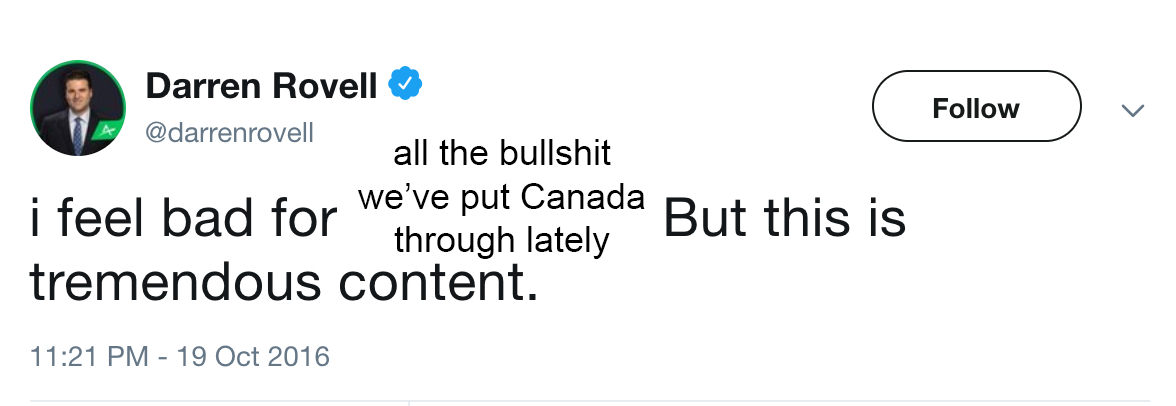Click the "i feel bad for" text
Image resolution: width=1176 pixels, height=406 pixels.
pyautogui.click(x=184, y=221)
